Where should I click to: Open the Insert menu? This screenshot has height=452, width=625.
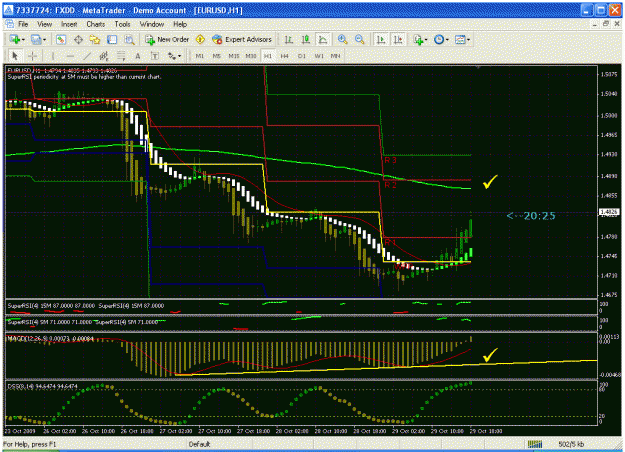point(69,24)
